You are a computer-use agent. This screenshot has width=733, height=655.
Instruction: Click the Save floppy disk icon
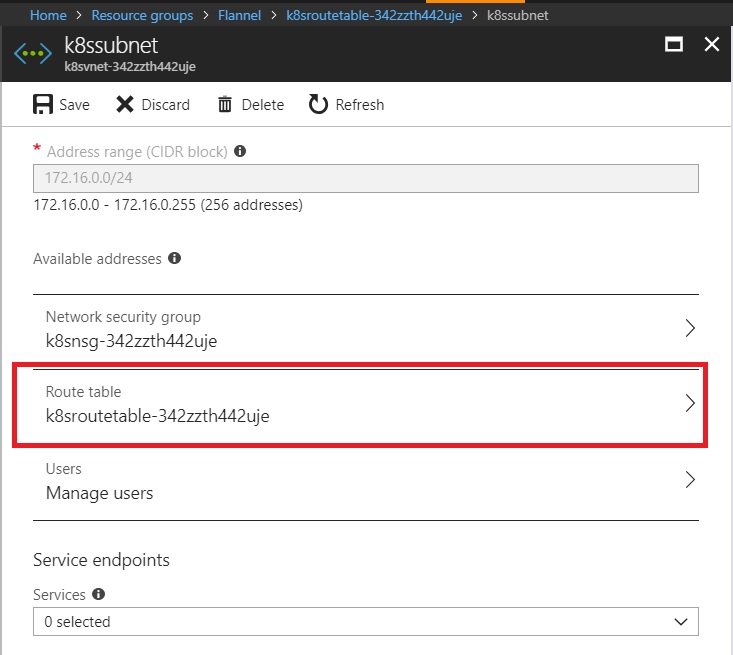tap(43, 104)
